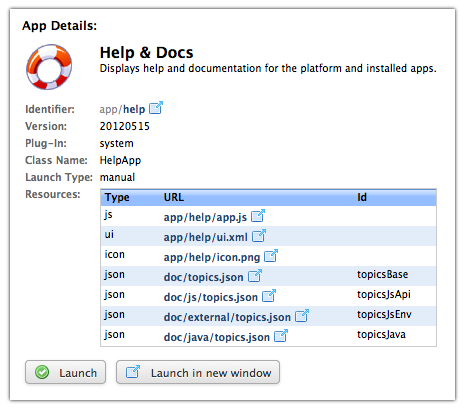Viewport: 465px width, 410px height.
Task: Select the topicsBase id cell
Action: [383, 275]
